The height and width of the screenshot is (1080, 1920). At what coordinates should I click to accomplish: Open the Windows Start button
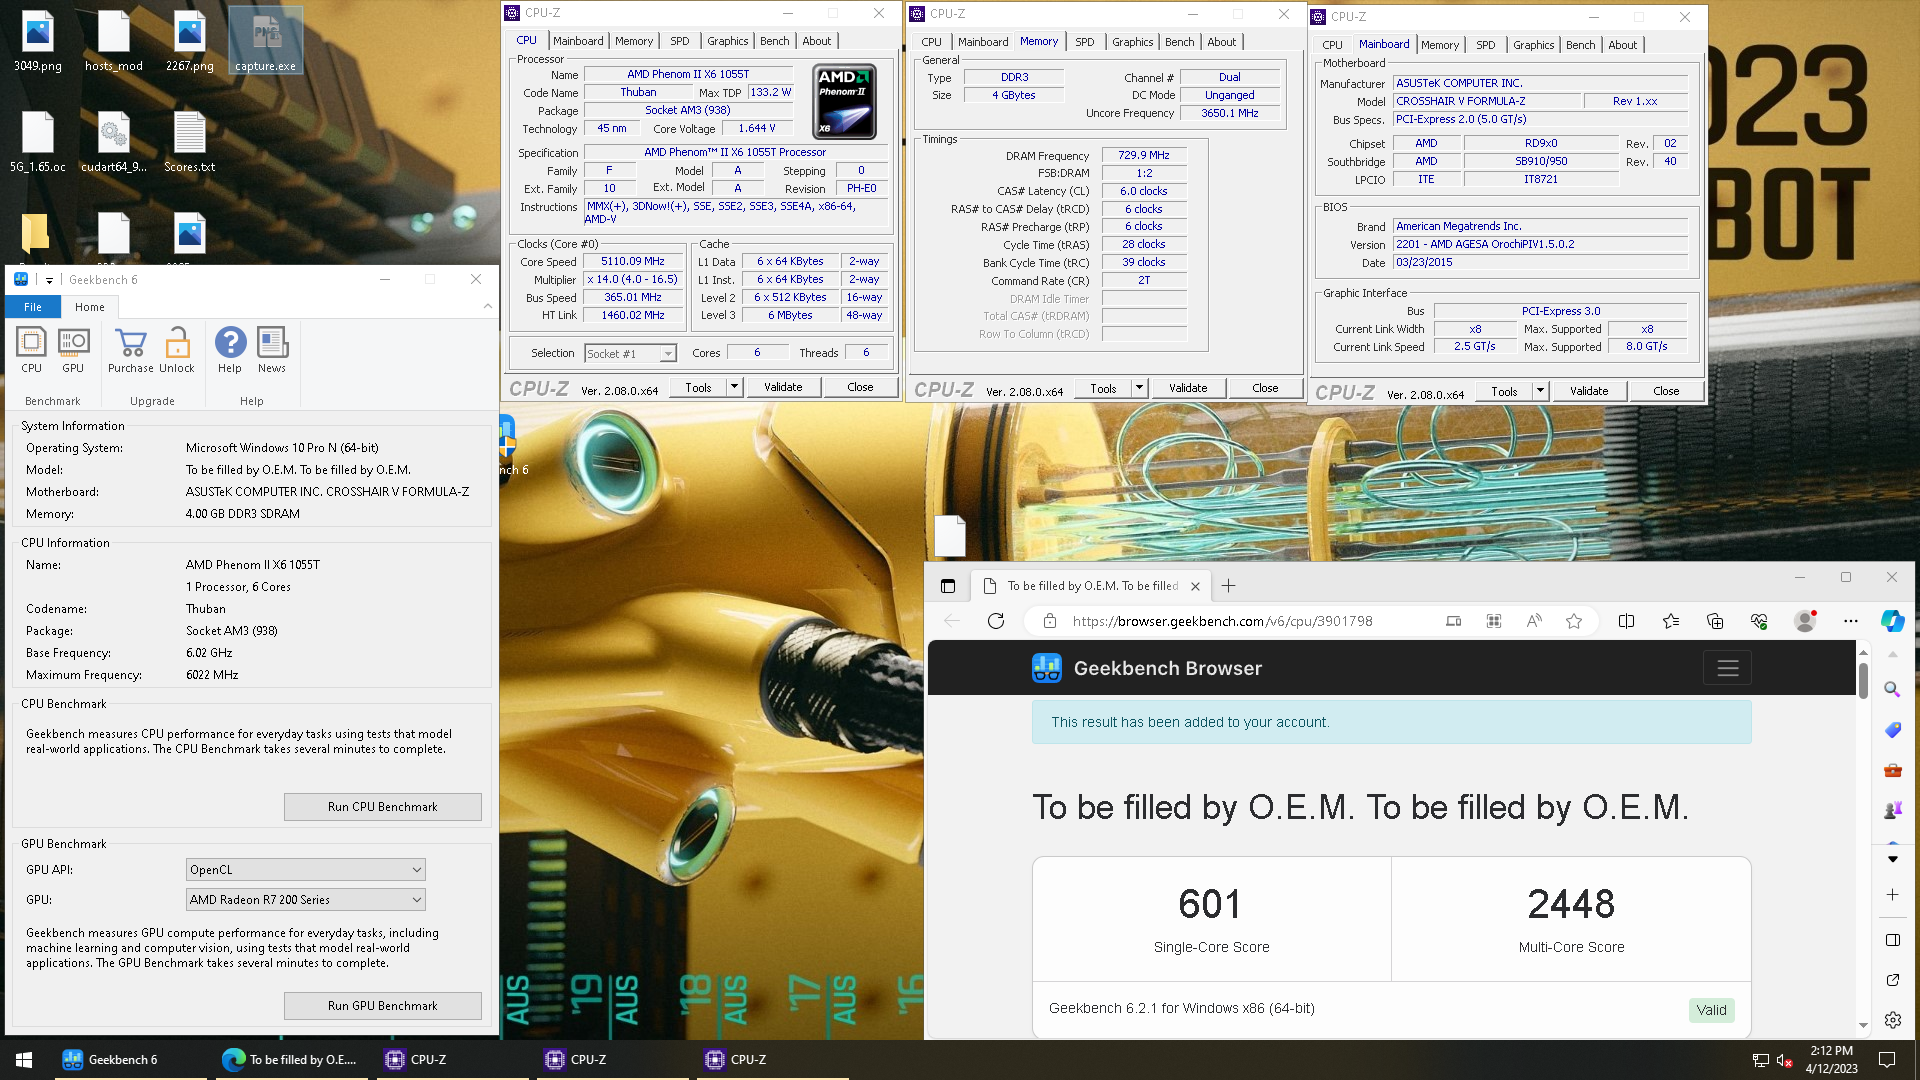[24, 1059]
